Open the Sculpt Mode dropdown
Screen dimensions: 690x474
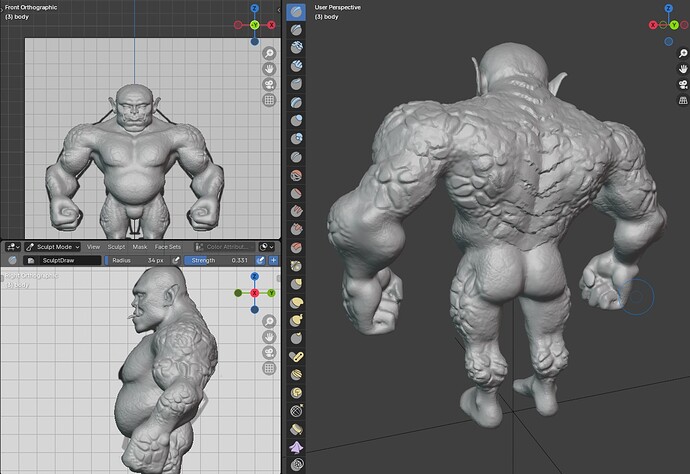[52, 247]
